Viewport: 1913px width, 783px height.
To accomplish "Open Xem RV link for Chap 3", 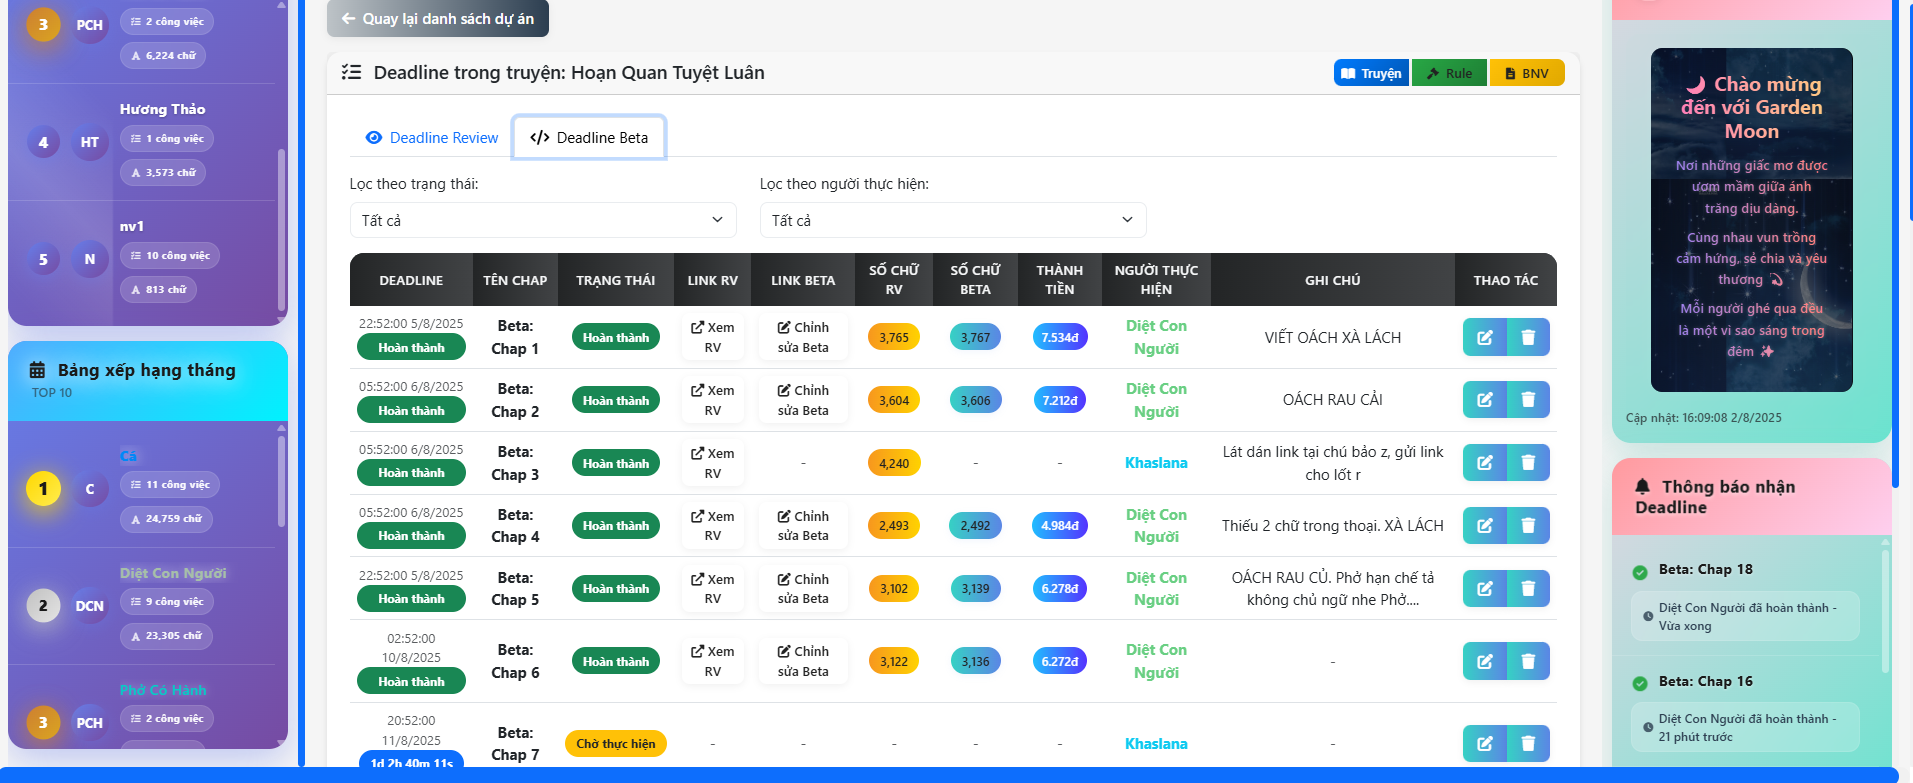I will point(712,463).
